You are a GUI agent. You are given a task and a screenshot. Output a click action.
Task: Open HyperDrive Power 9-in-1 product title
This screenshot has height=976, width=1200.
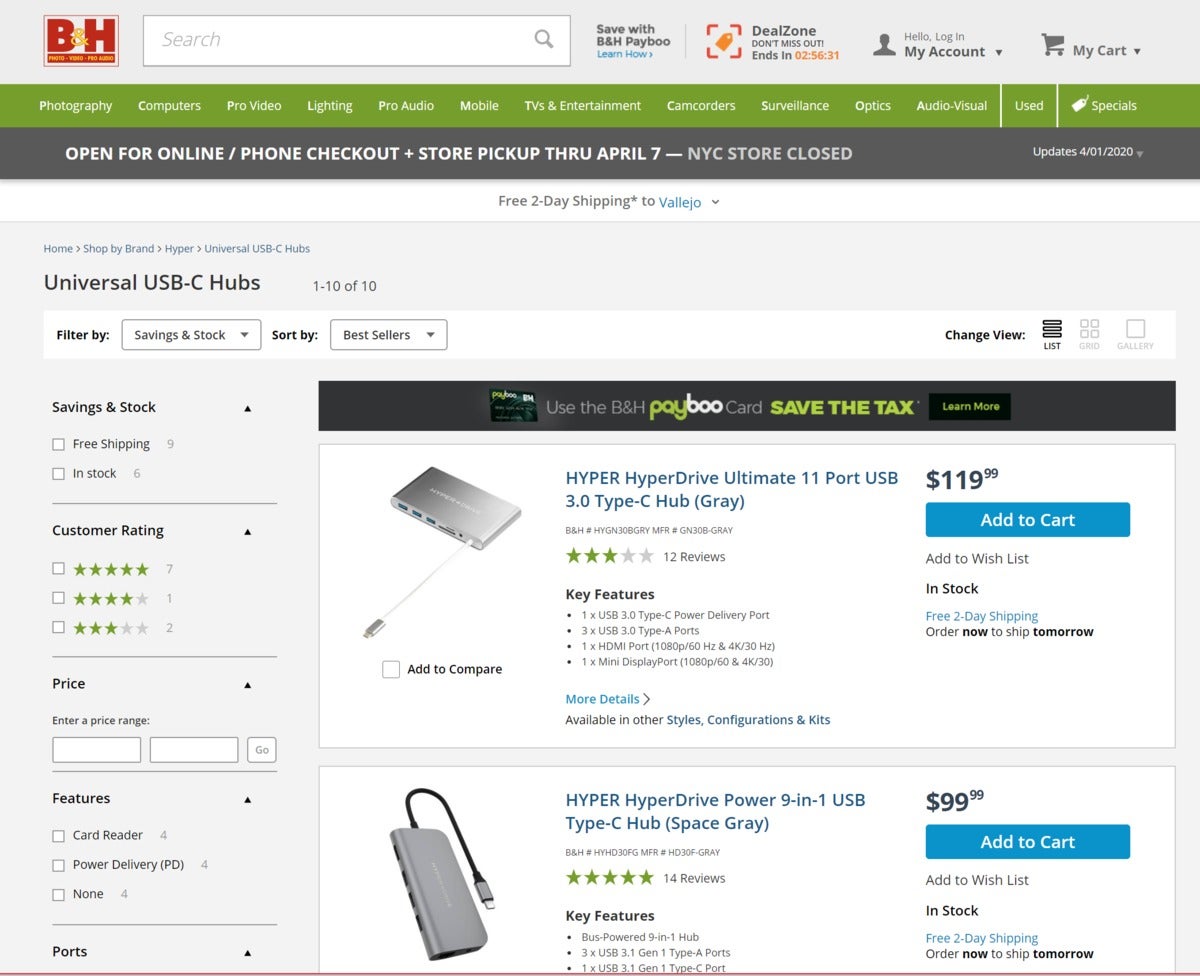pyautogui.click(x=715, y=811)
